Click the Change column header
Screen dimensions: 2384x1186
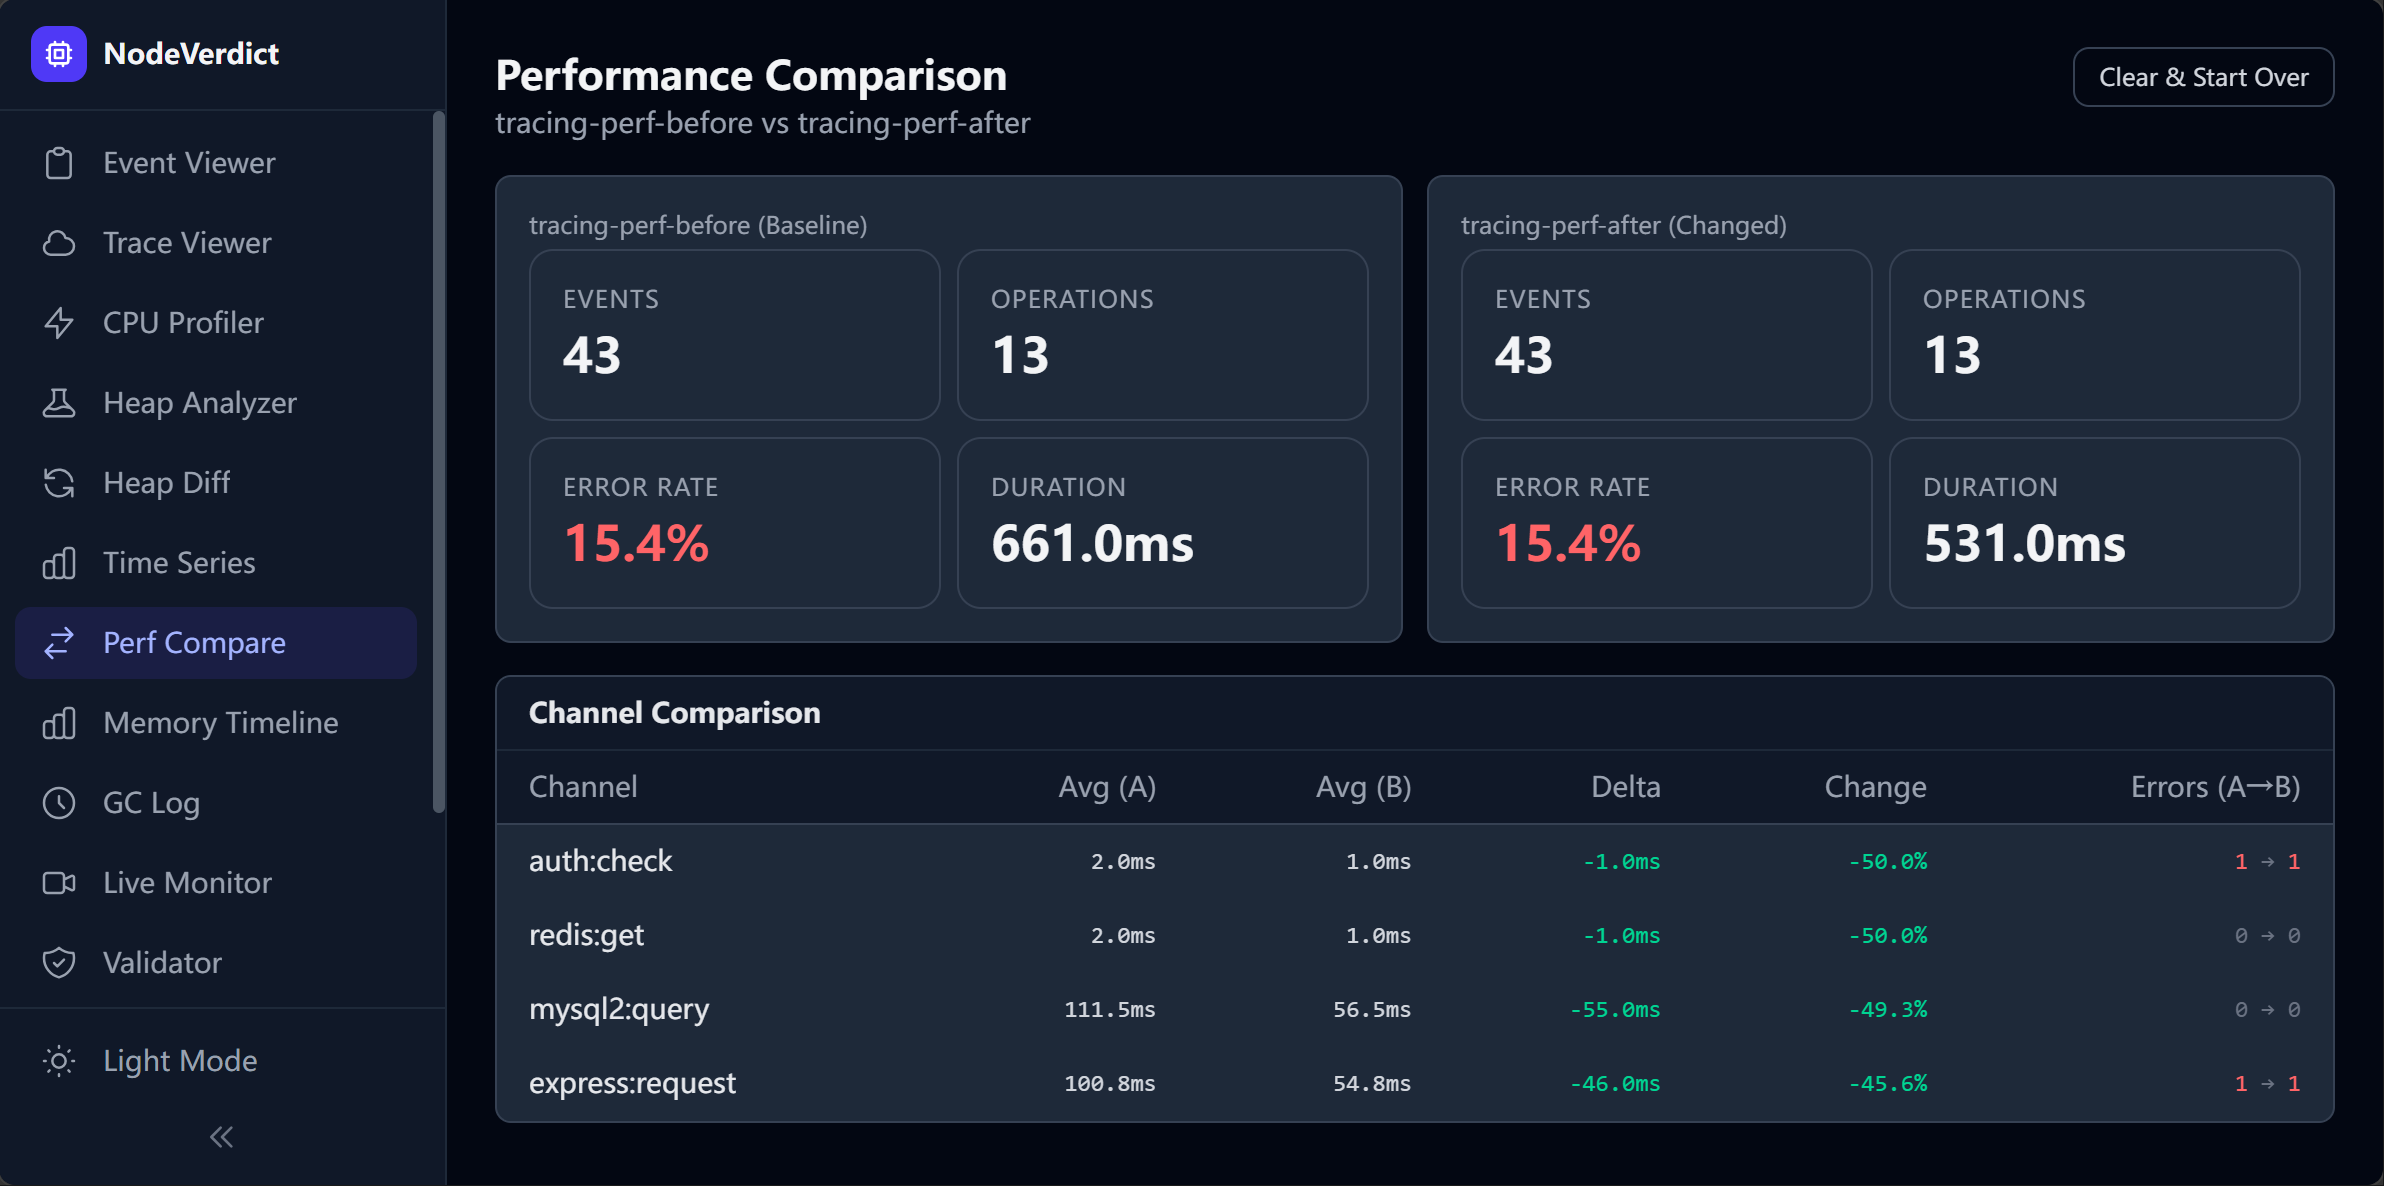point(1875,787)
